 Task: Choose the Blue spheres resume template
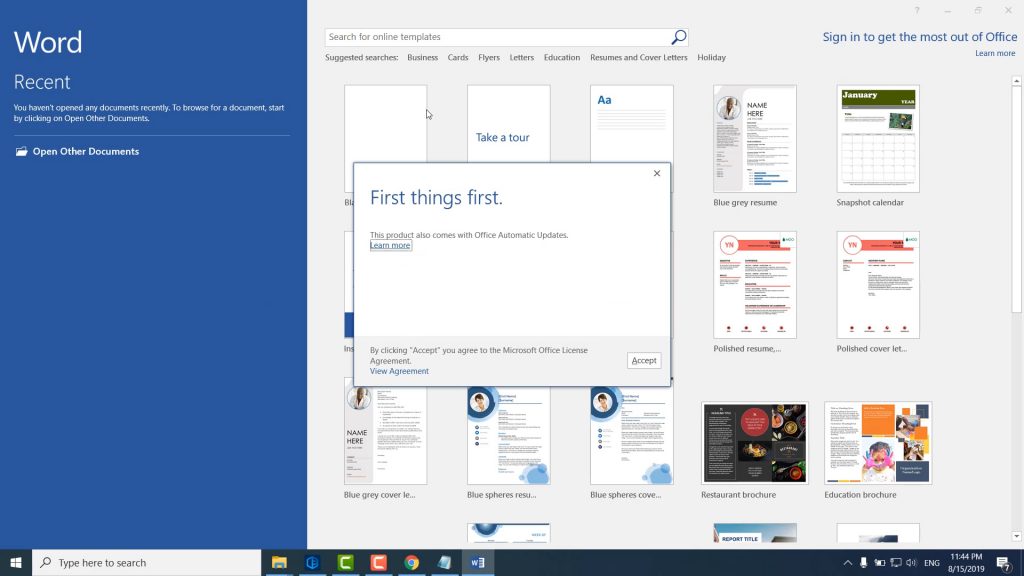(x=509, y=436)
